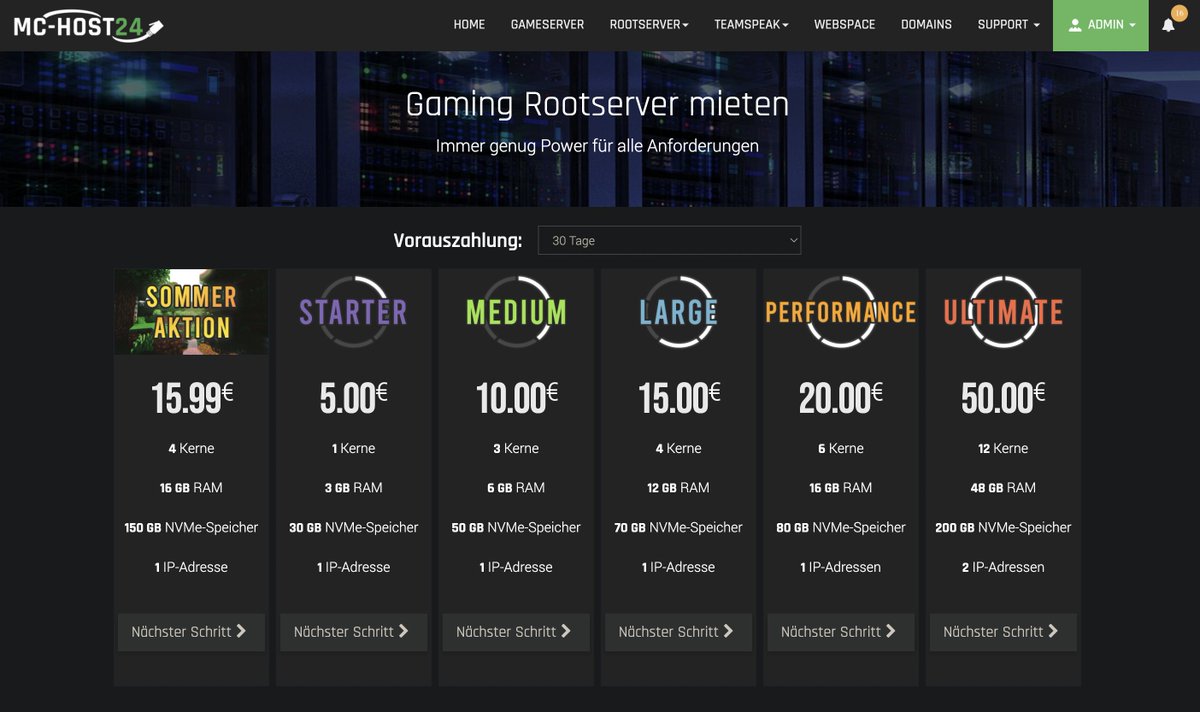1200x712 pixels.
Task: Click the 15.00€ price
Action: click(679, 398)
